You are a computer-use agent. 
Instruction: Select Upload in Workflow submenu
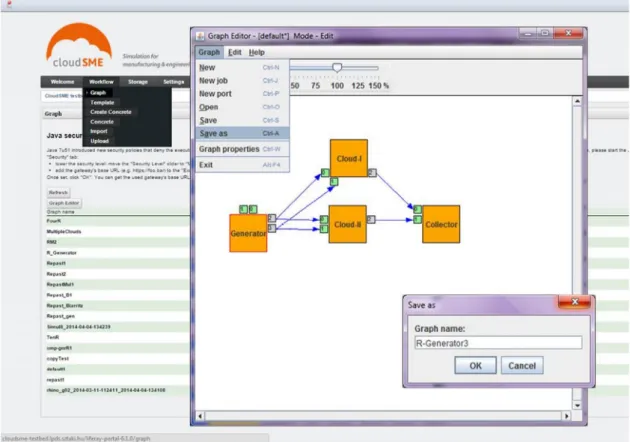coord(100,141)
